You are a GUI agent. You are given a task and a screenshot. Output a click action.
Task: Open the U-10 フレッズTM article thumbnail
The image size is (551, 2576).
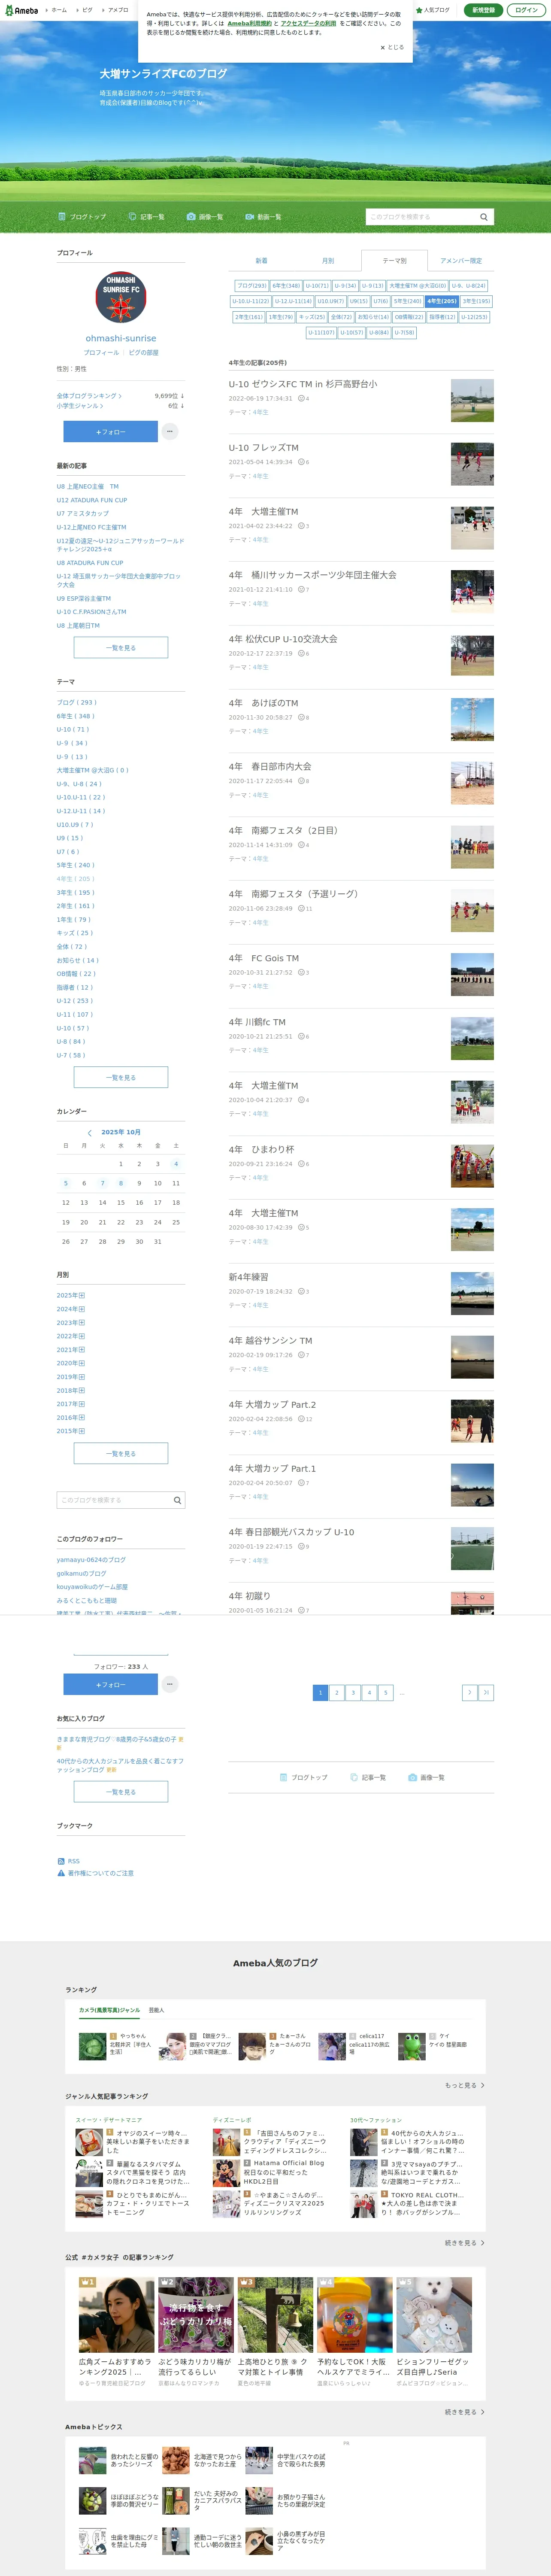click(x=472, y=464)
